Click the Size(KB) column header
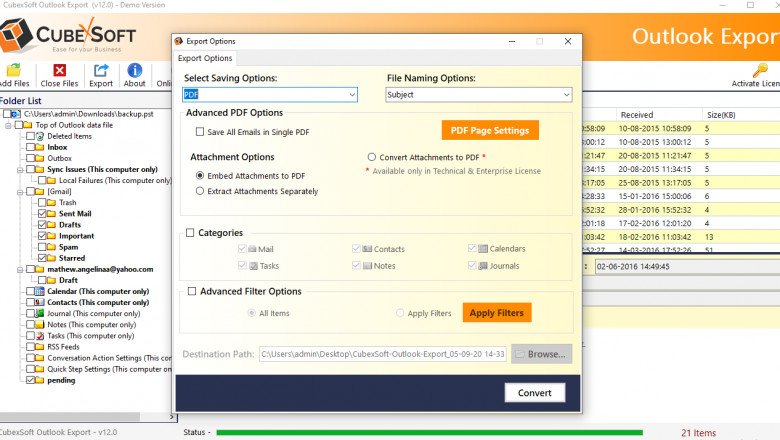This screenshot has width=780, height=440. 741,115
